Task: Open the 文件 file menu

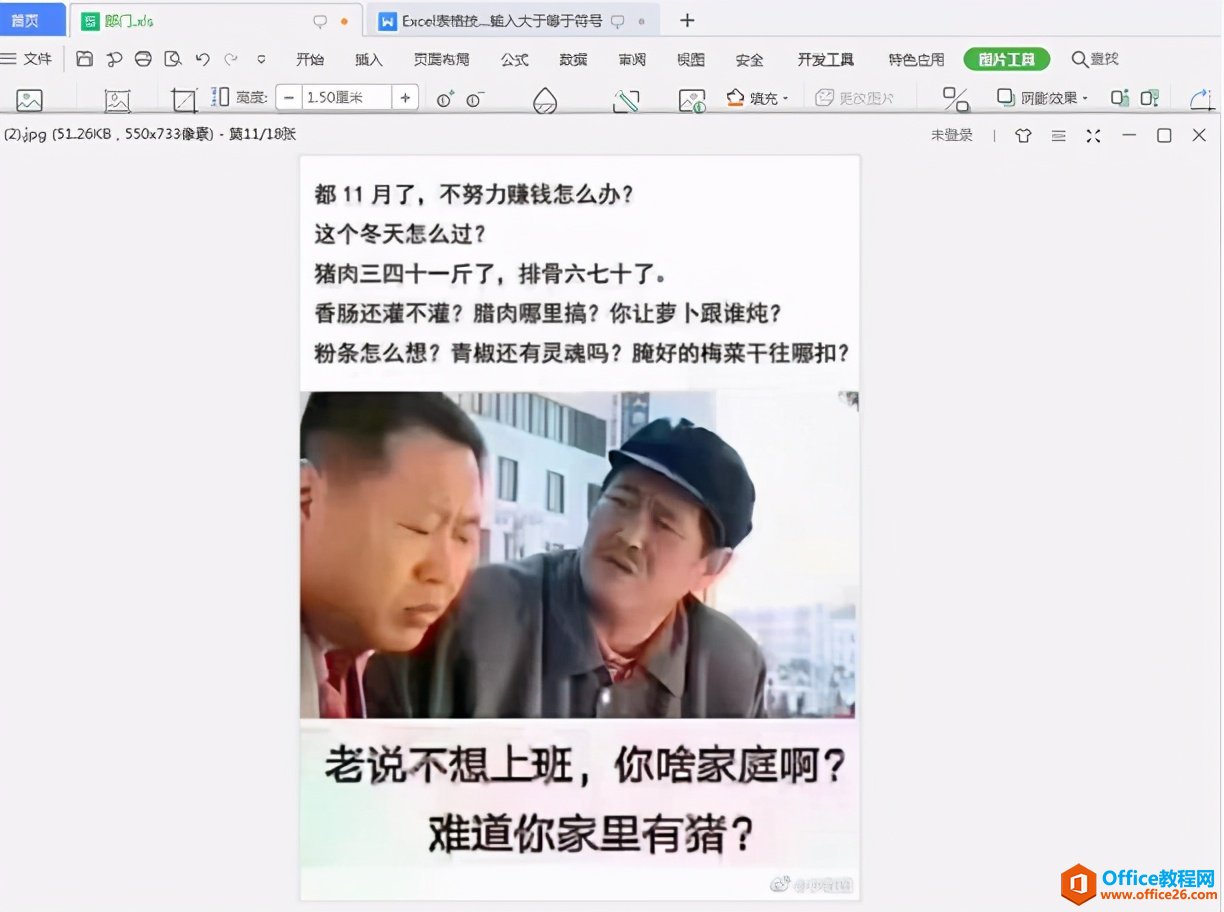Action: coord(27,59)
